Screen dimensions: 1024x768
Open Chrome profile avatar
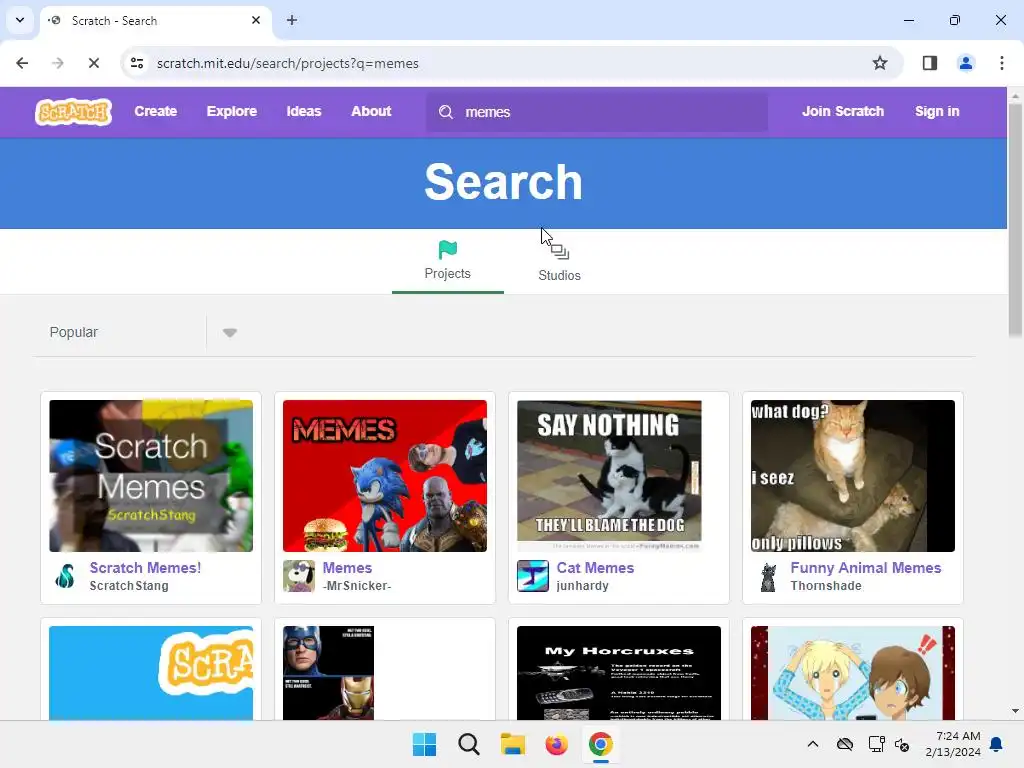965,63
